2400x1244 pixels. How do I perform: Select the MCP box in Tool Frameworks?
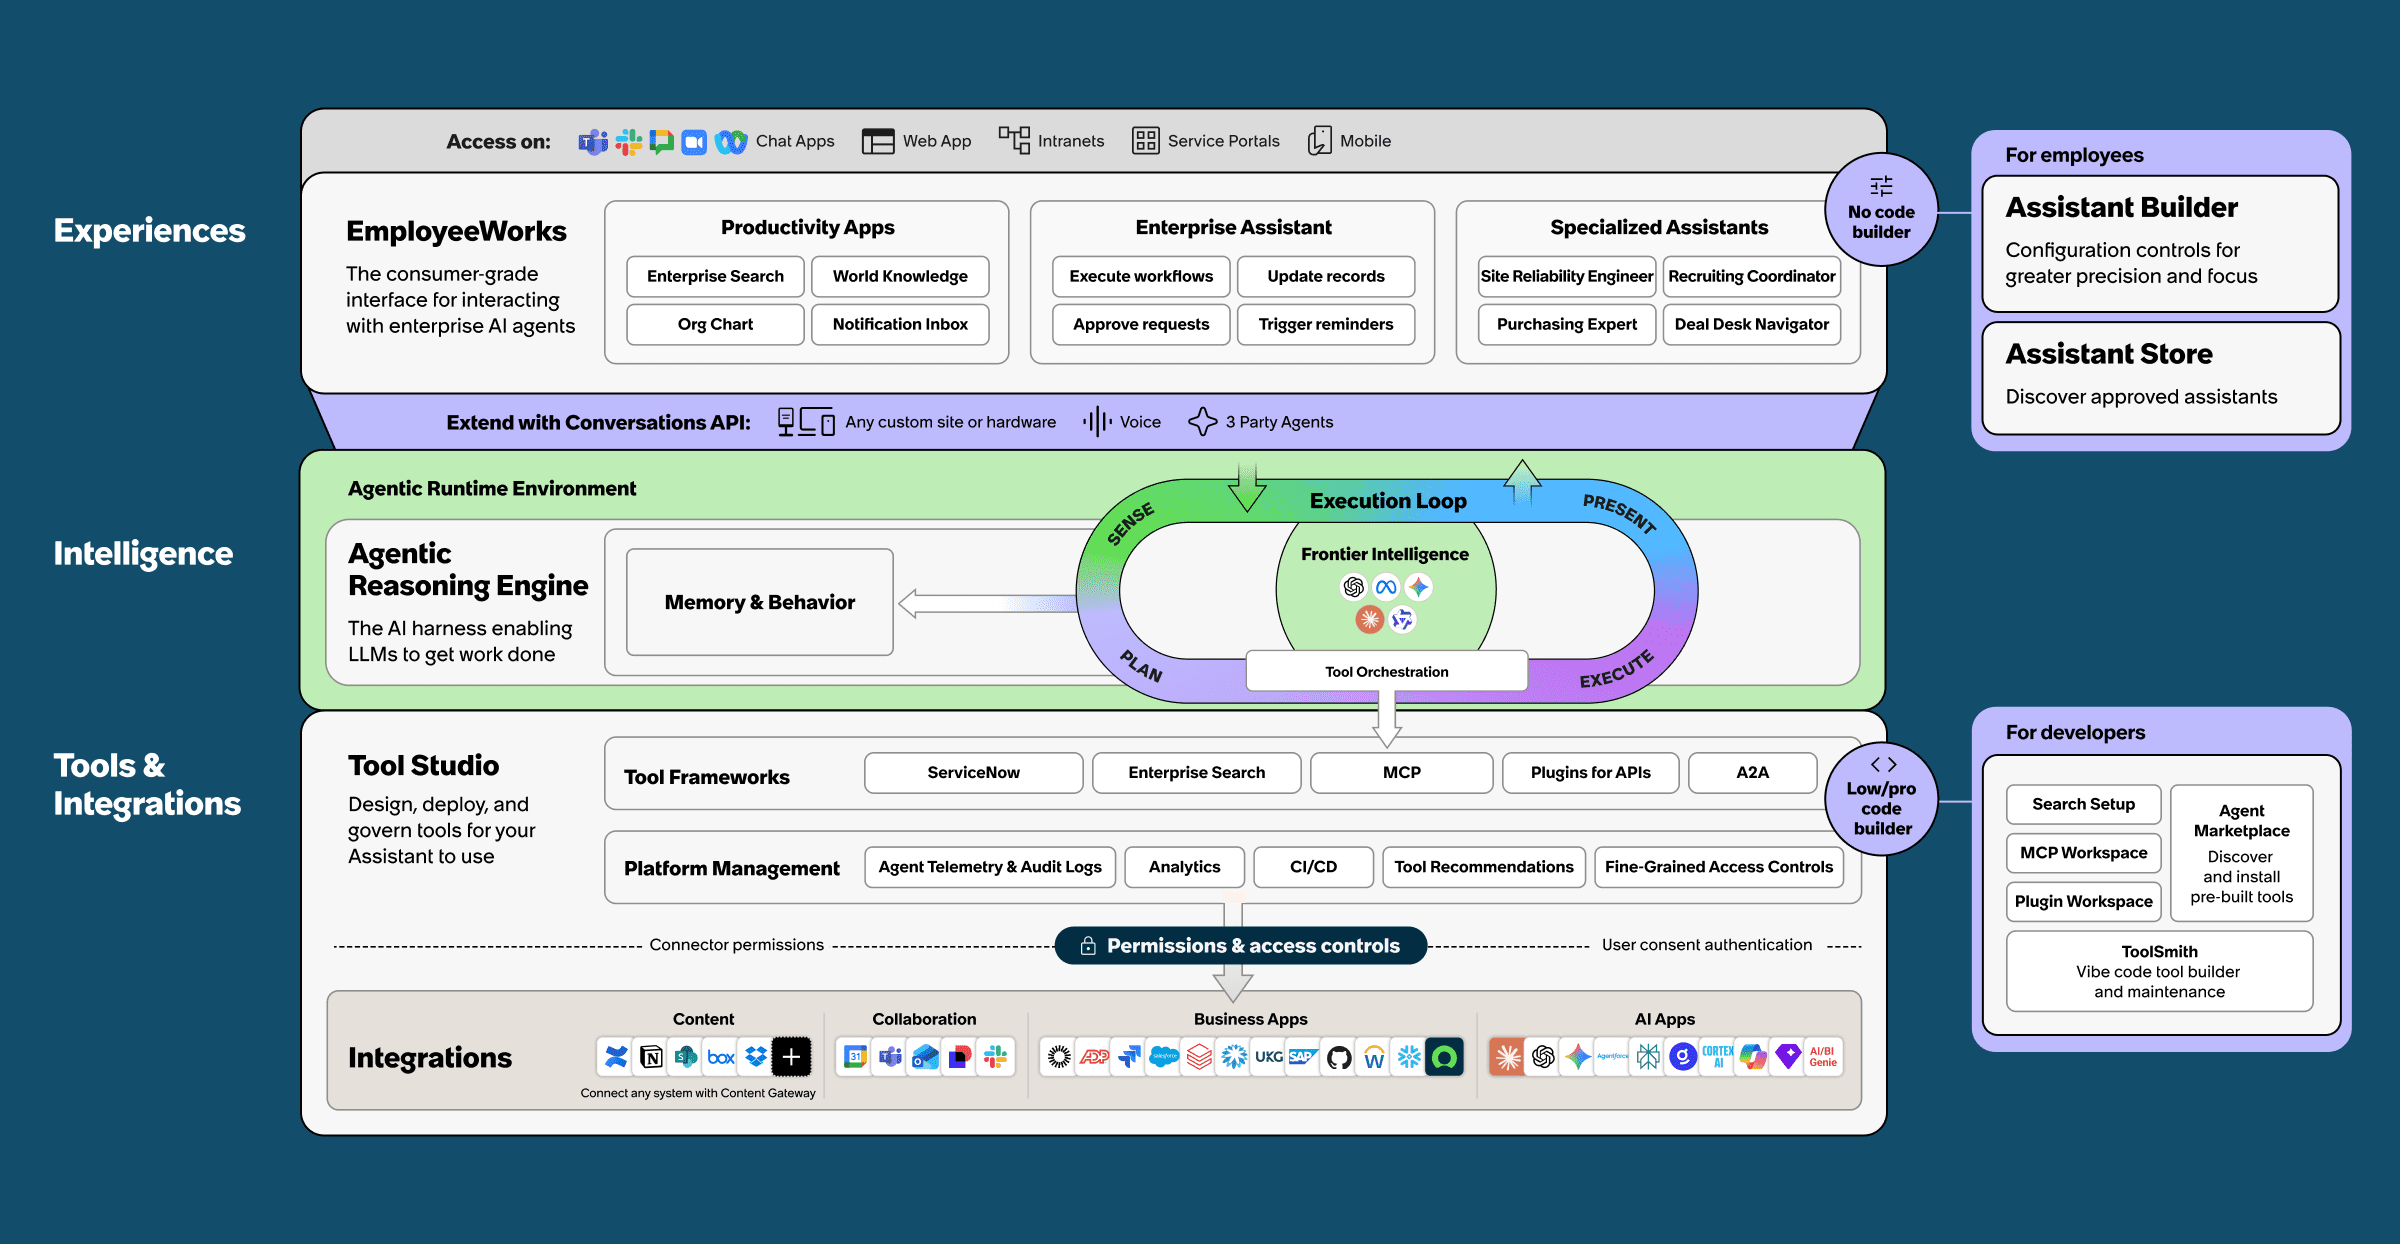point(1402,772)
